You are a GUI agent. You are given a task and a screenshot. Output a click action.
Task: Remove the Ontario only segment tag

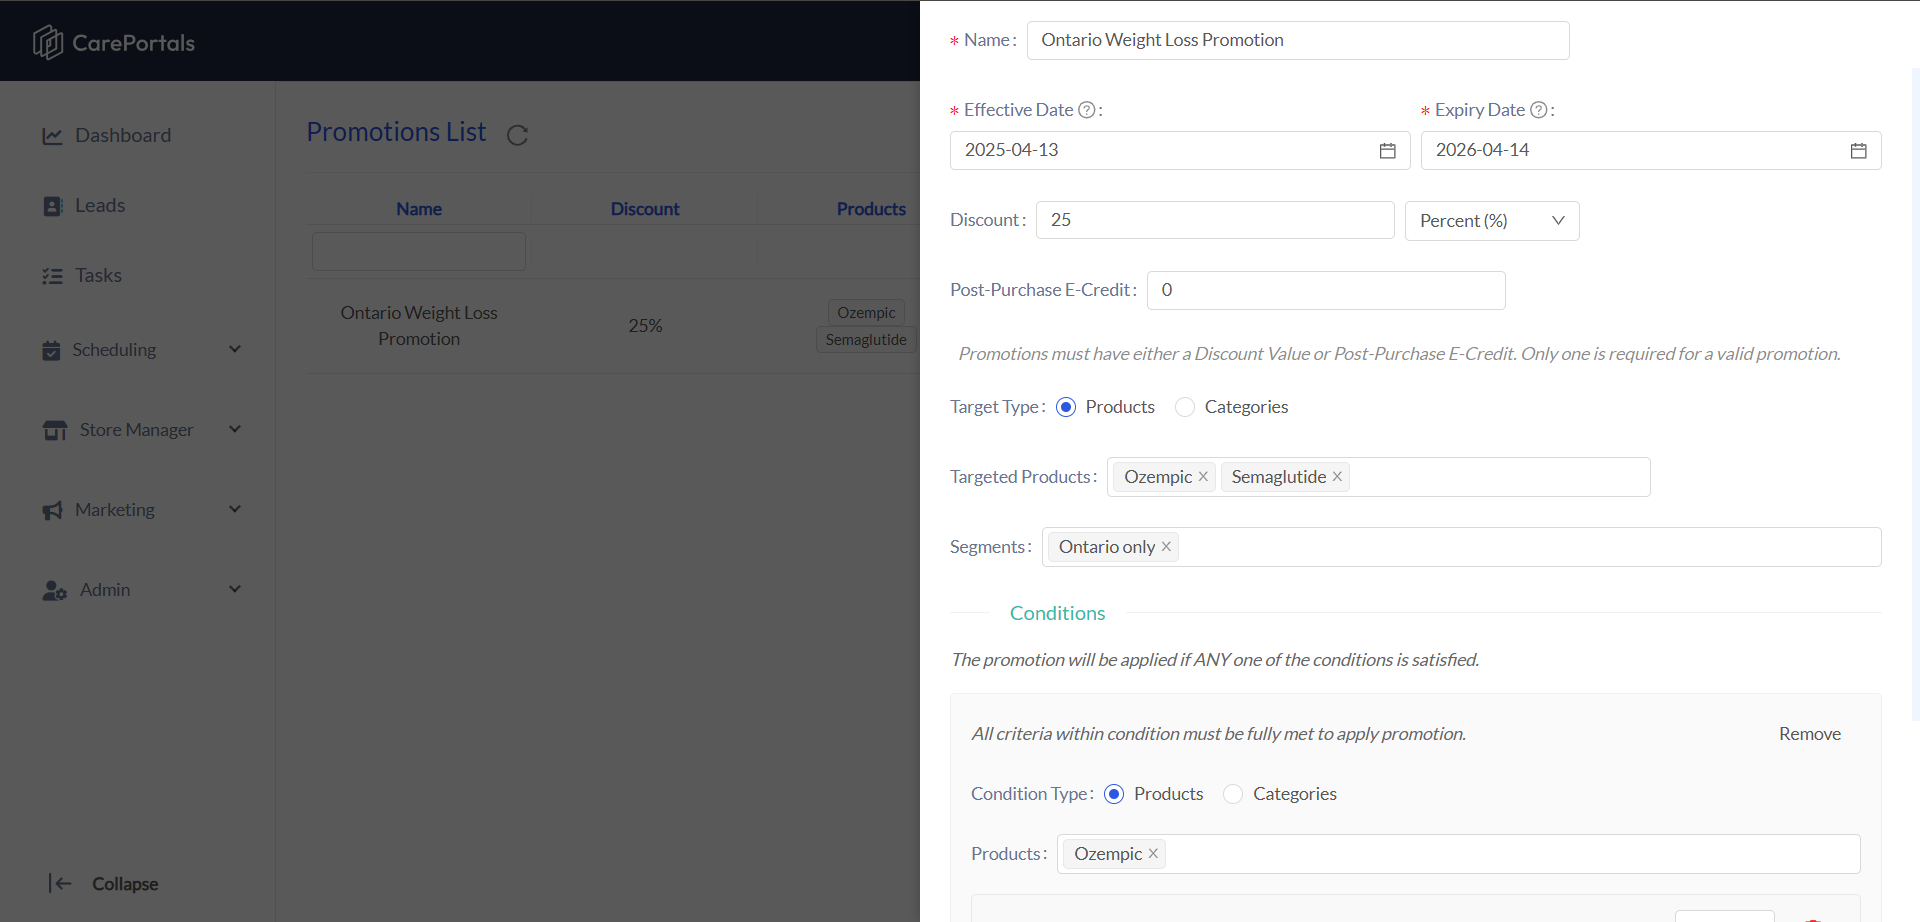click(x=1166, y=547)
